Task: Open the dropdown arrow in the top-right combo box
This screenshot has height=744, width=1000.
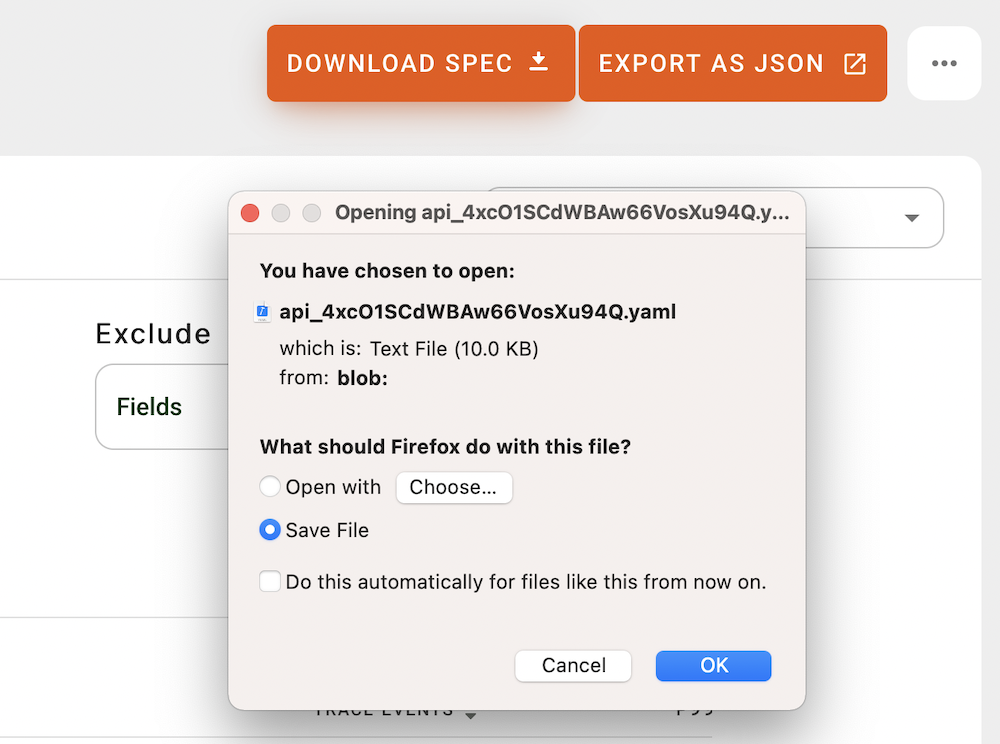Action: point(911,218)
